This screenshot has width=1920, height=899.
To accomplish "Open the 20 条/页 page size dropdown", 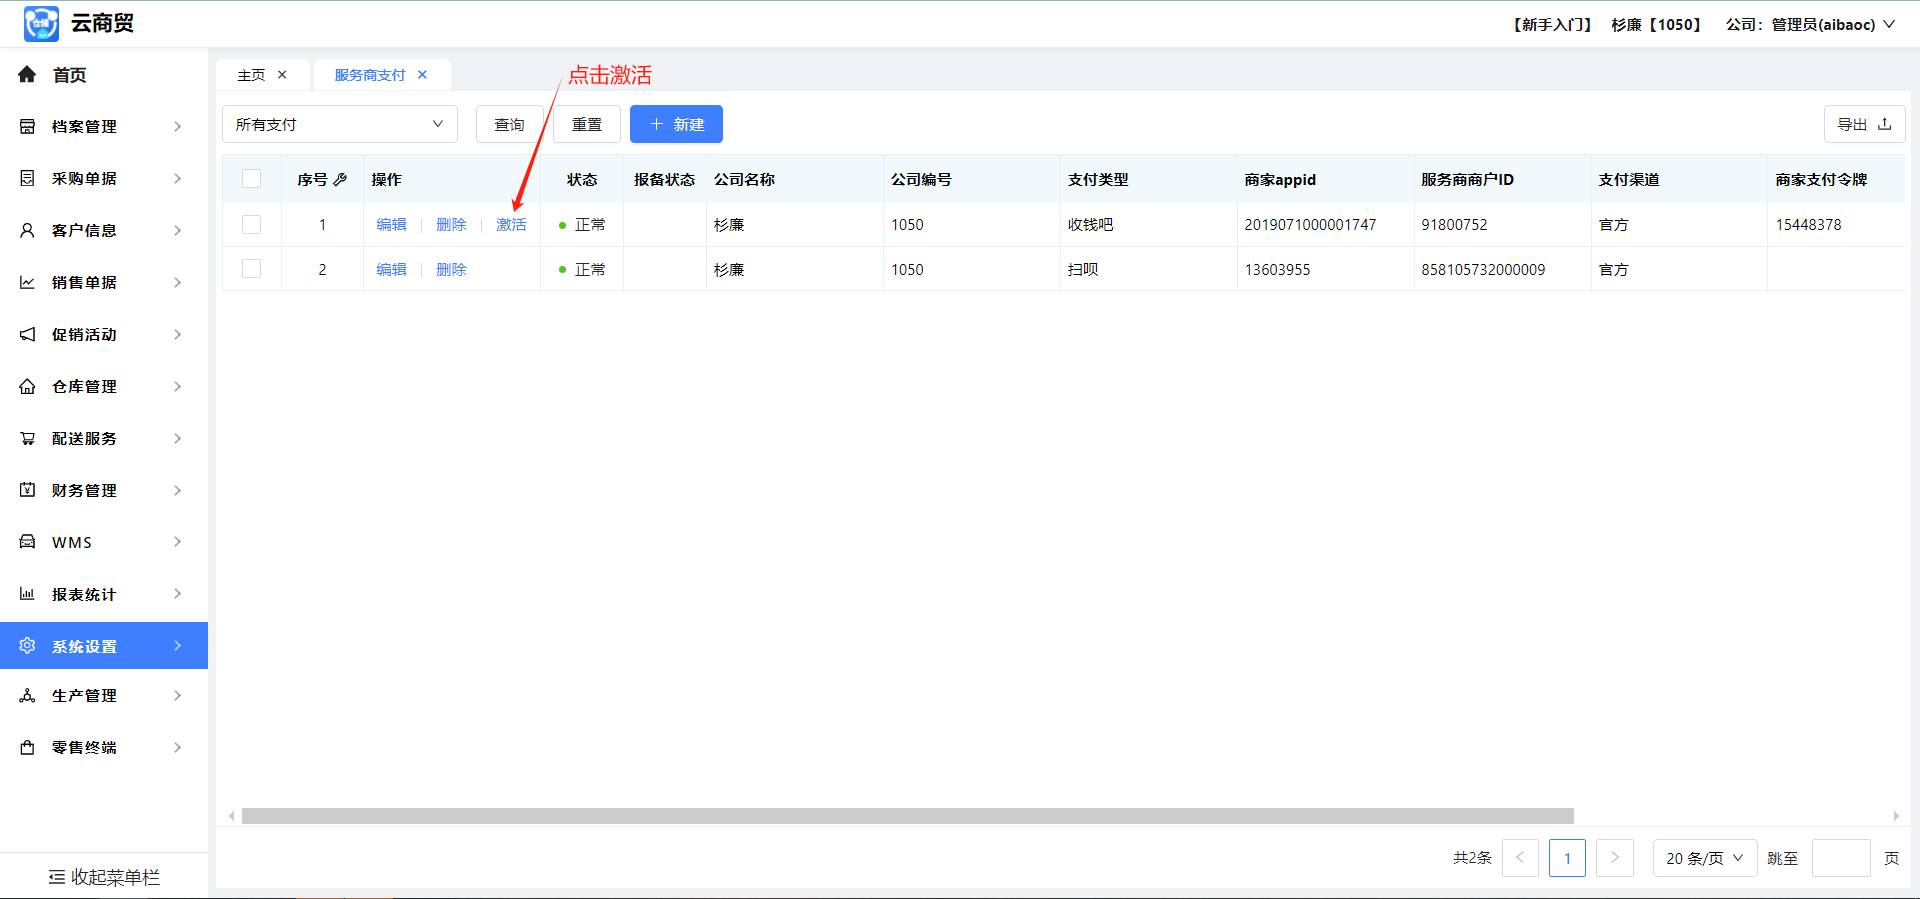I will [1705, 858].
